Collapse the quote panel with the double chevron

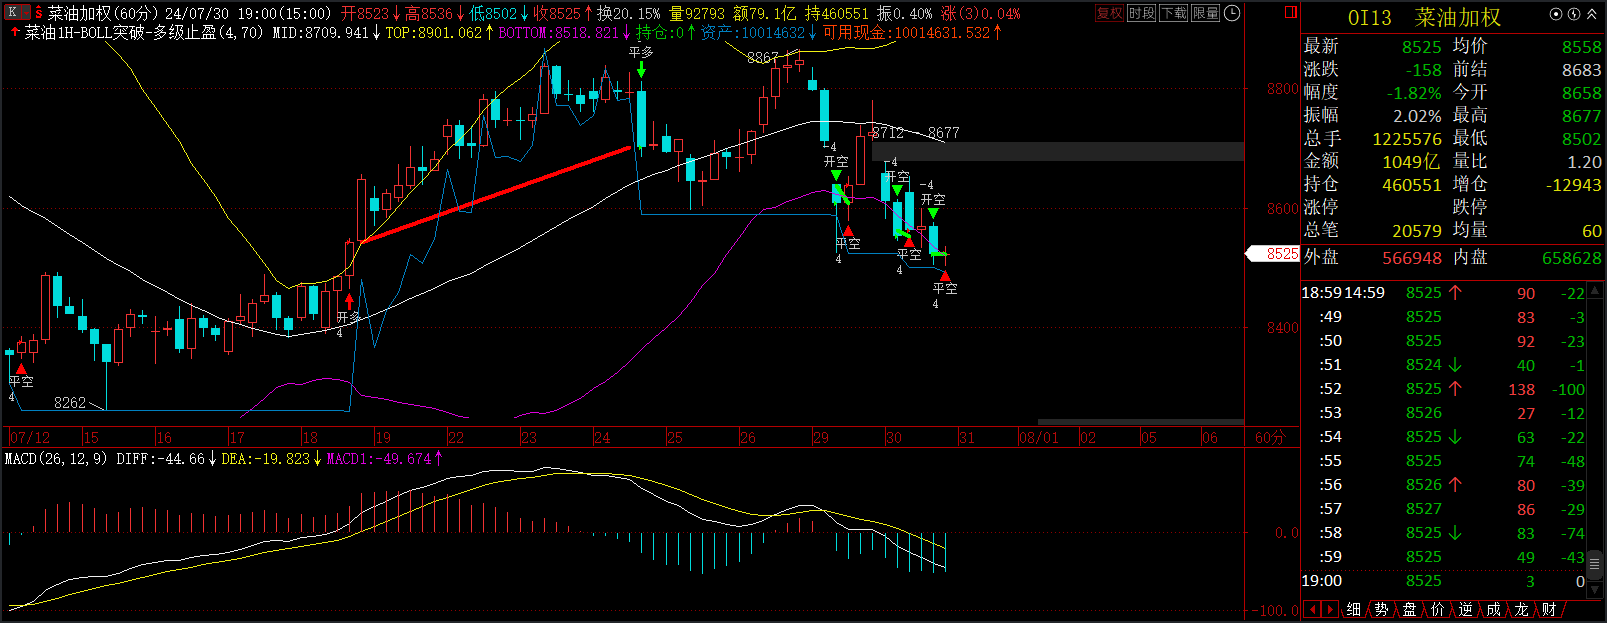pyautogui.click(x=1591, y=14)
